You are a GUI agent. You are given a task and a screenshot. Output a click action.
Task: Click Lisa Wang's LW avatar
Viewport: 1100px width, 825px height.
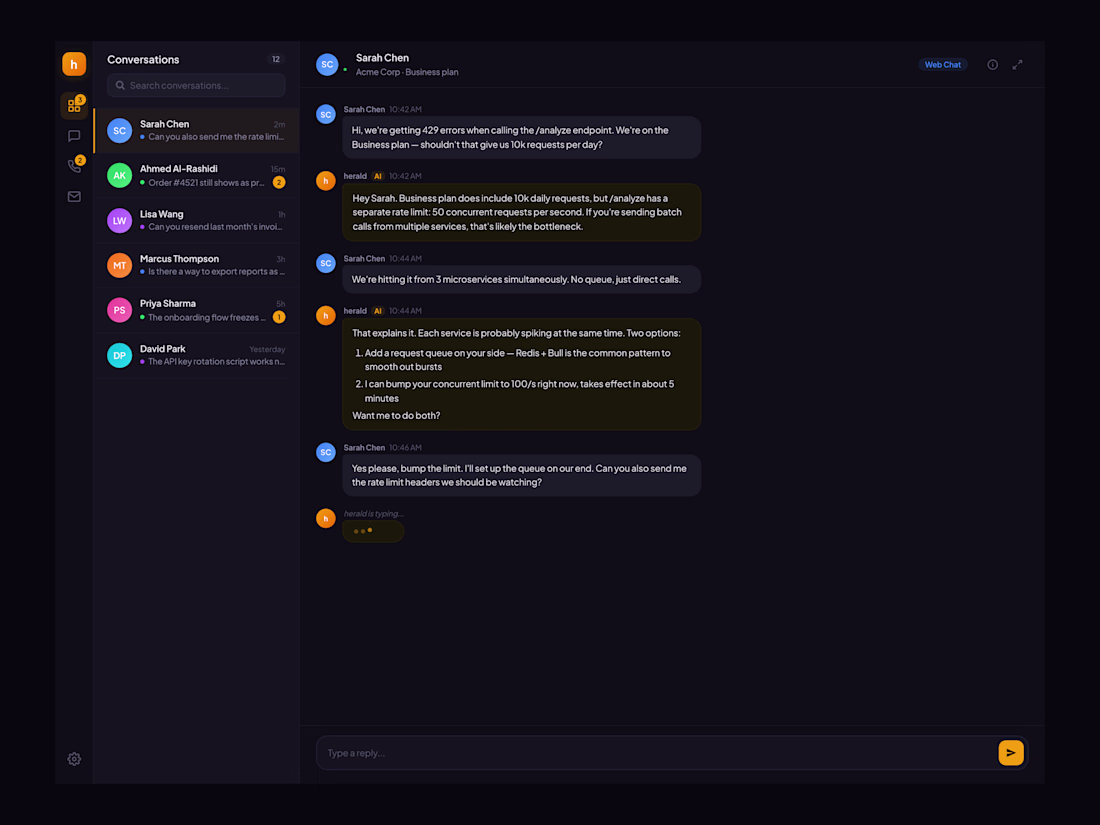(119, 220)
